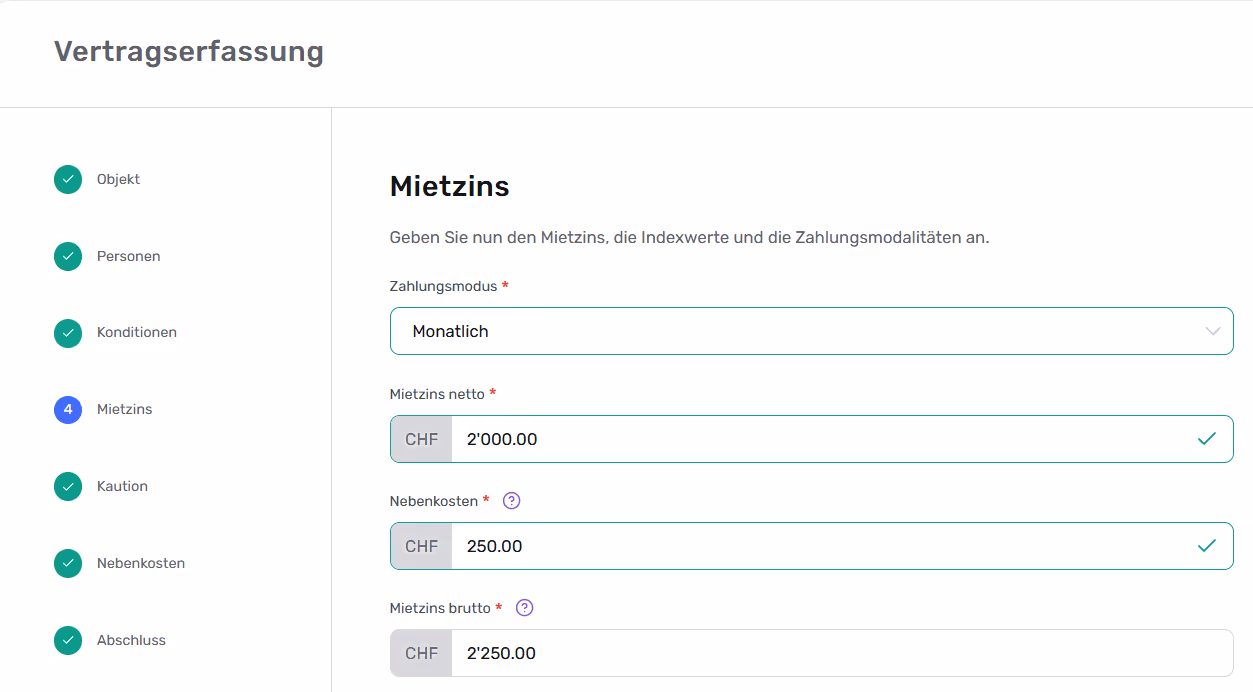Go to the Personen step
The width and height of the screenshot is (1253, 692).
point(128,257)
